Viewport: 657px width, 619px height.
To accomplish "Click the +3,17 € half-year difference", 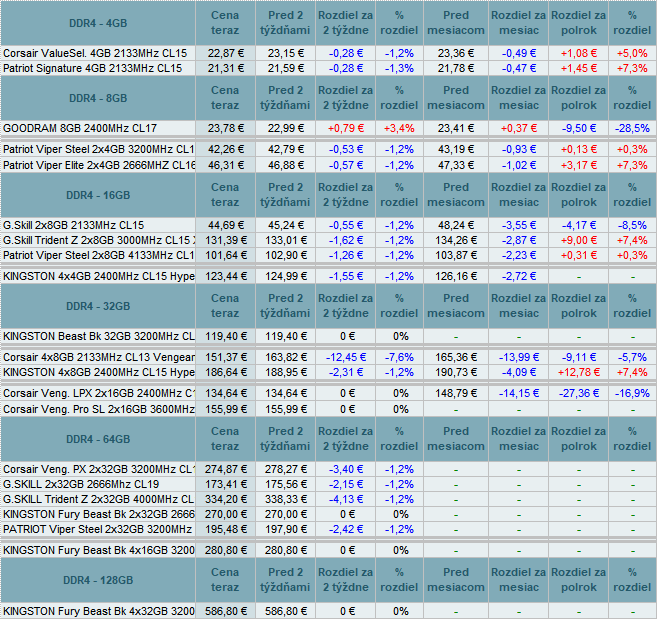I will coord(579,165).
